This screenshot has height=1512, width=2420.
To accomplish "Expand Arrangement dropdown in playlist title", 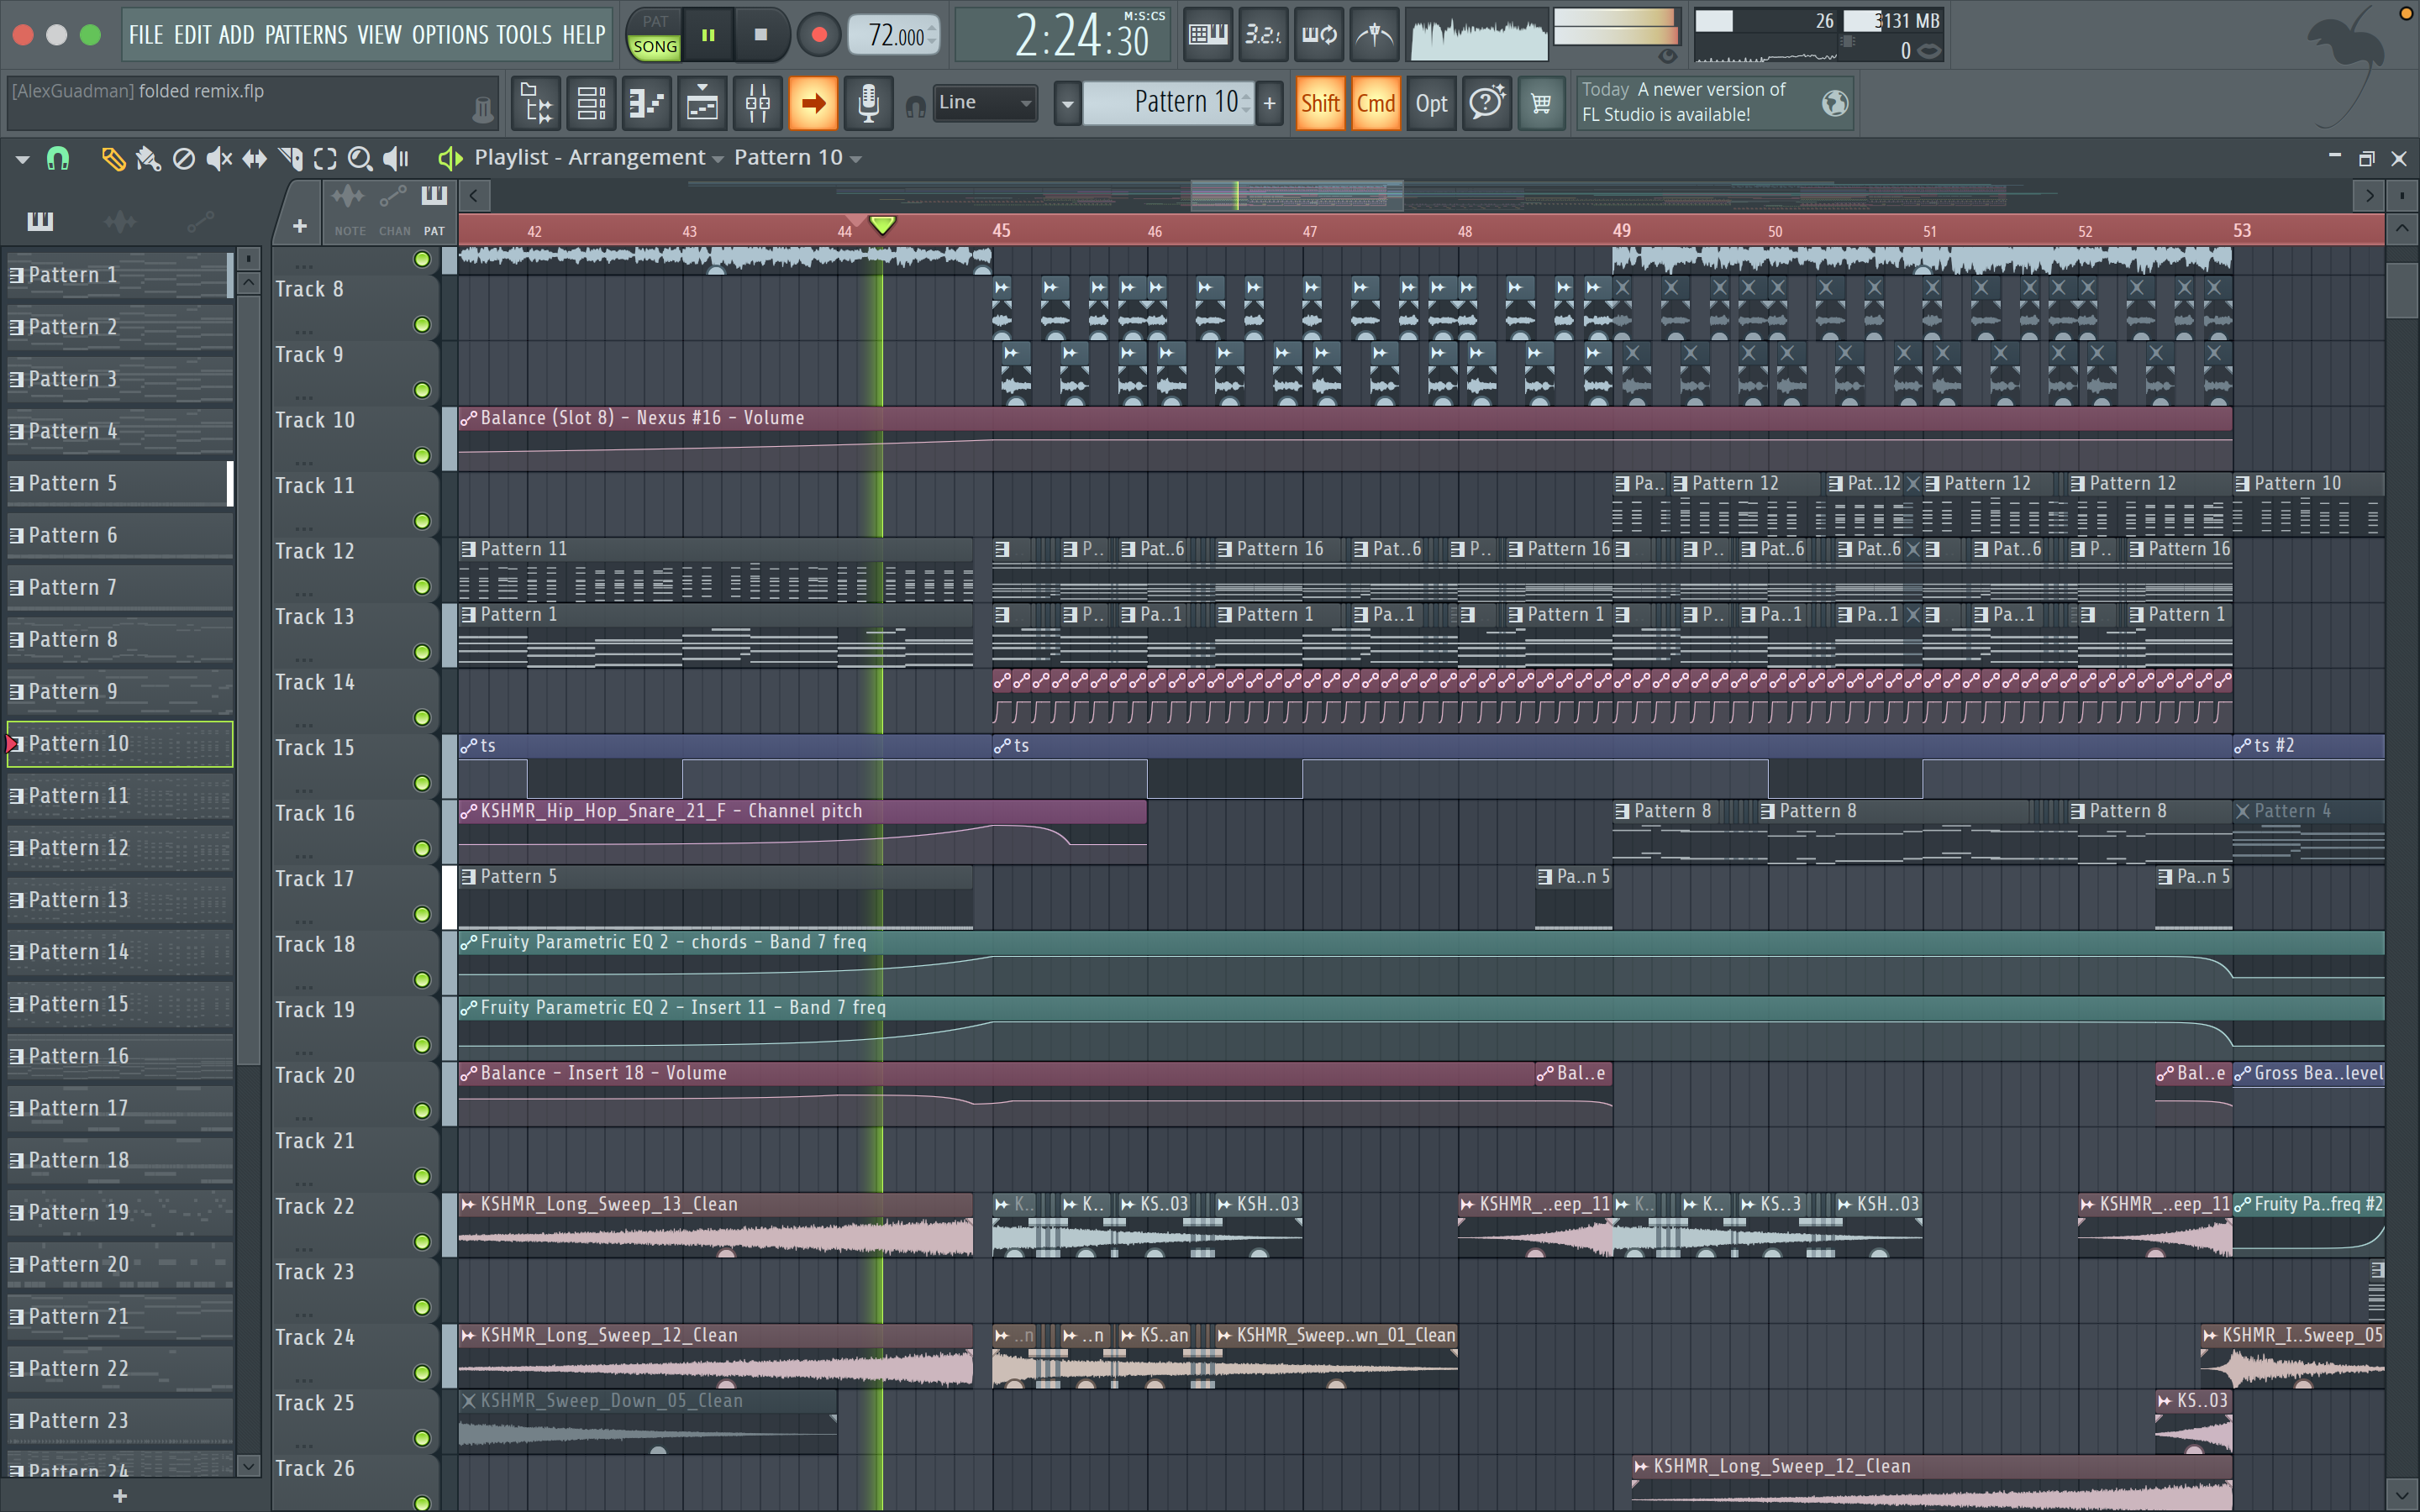I will [716, 159].
